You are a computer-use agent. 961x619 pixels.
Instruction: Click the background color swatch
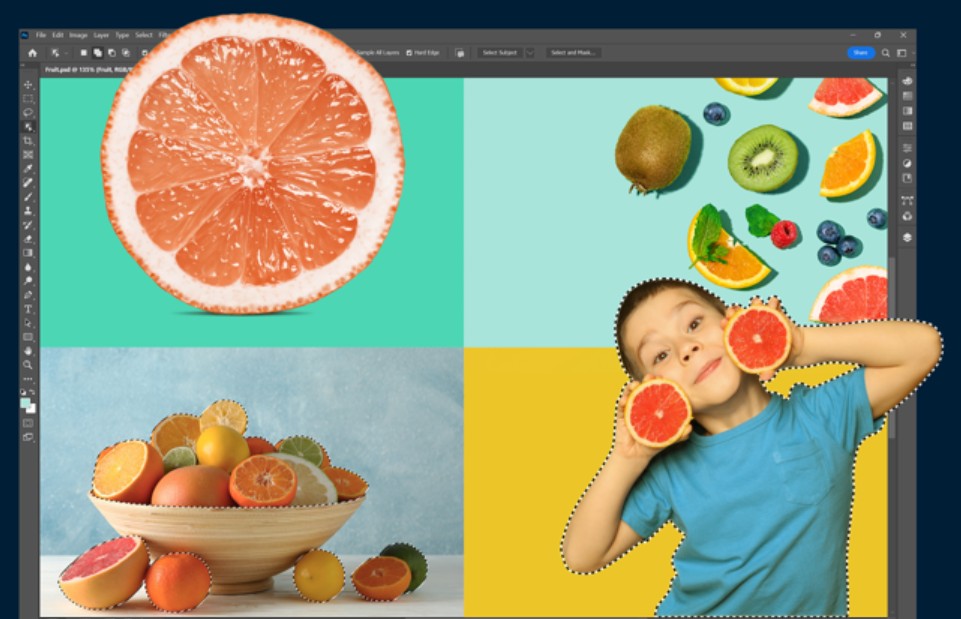tap(32, 409)
